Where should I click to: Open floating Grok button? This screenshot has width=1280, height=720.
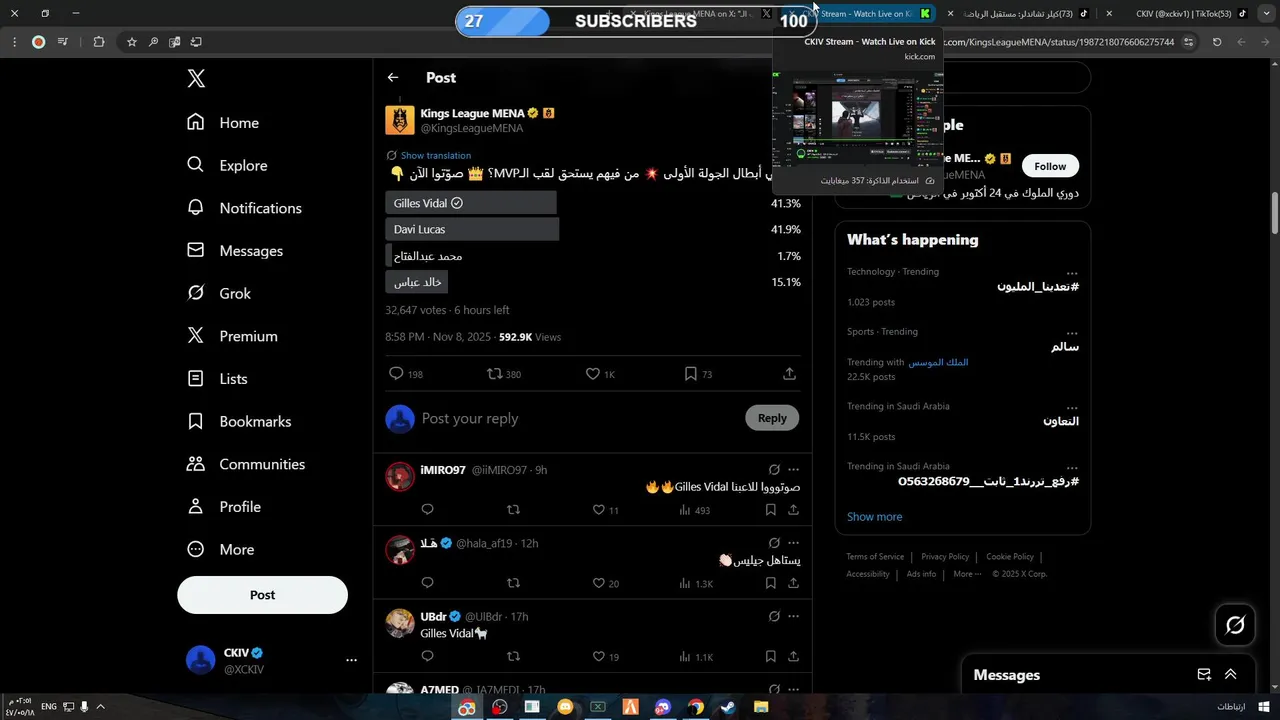point(1235,625)
